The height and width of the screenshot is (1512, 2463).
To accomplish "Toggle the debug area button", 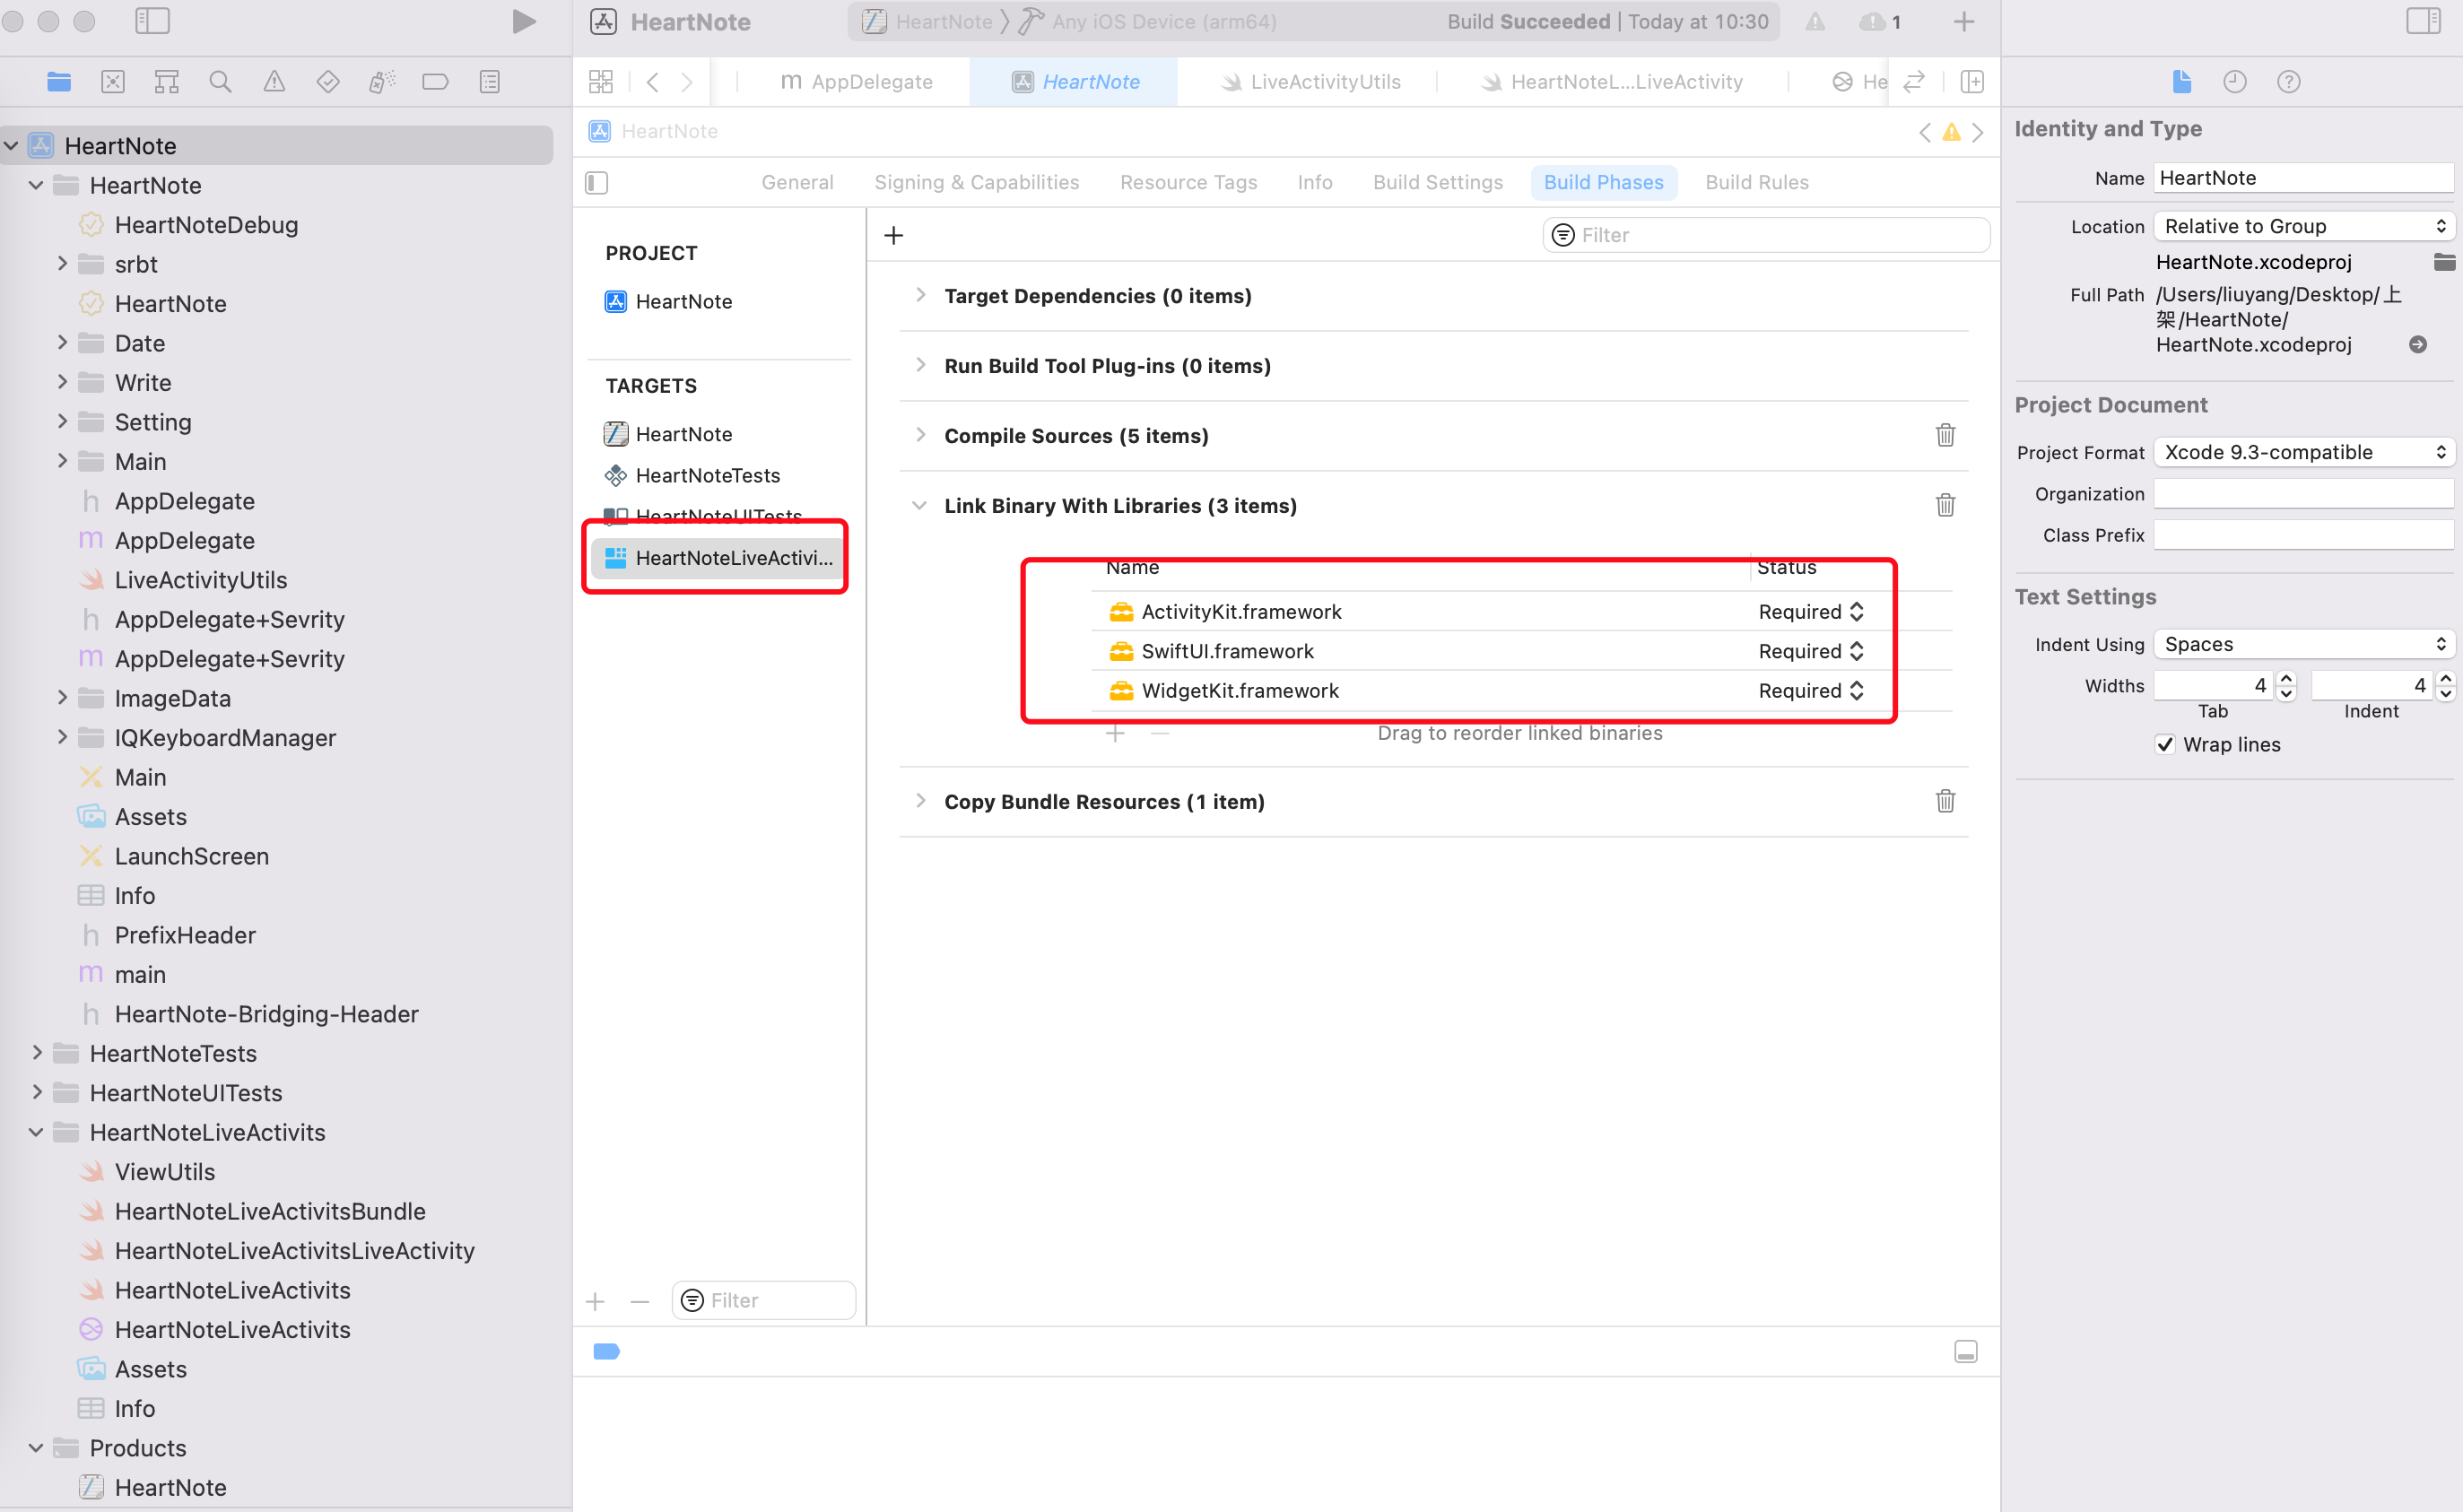I will (x=1966, y=1352).
